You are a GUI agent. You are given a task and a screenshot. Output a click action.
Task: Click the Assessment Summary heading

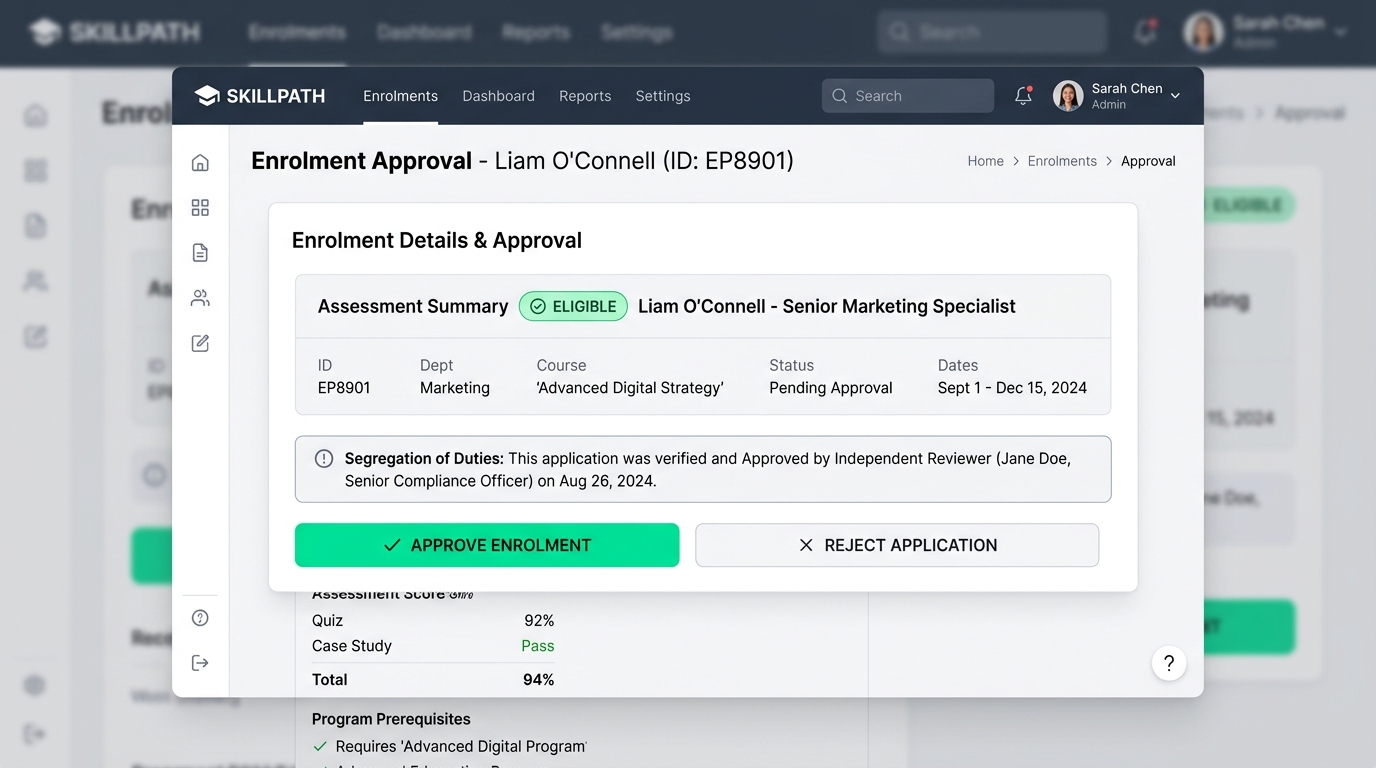(413, 306)
